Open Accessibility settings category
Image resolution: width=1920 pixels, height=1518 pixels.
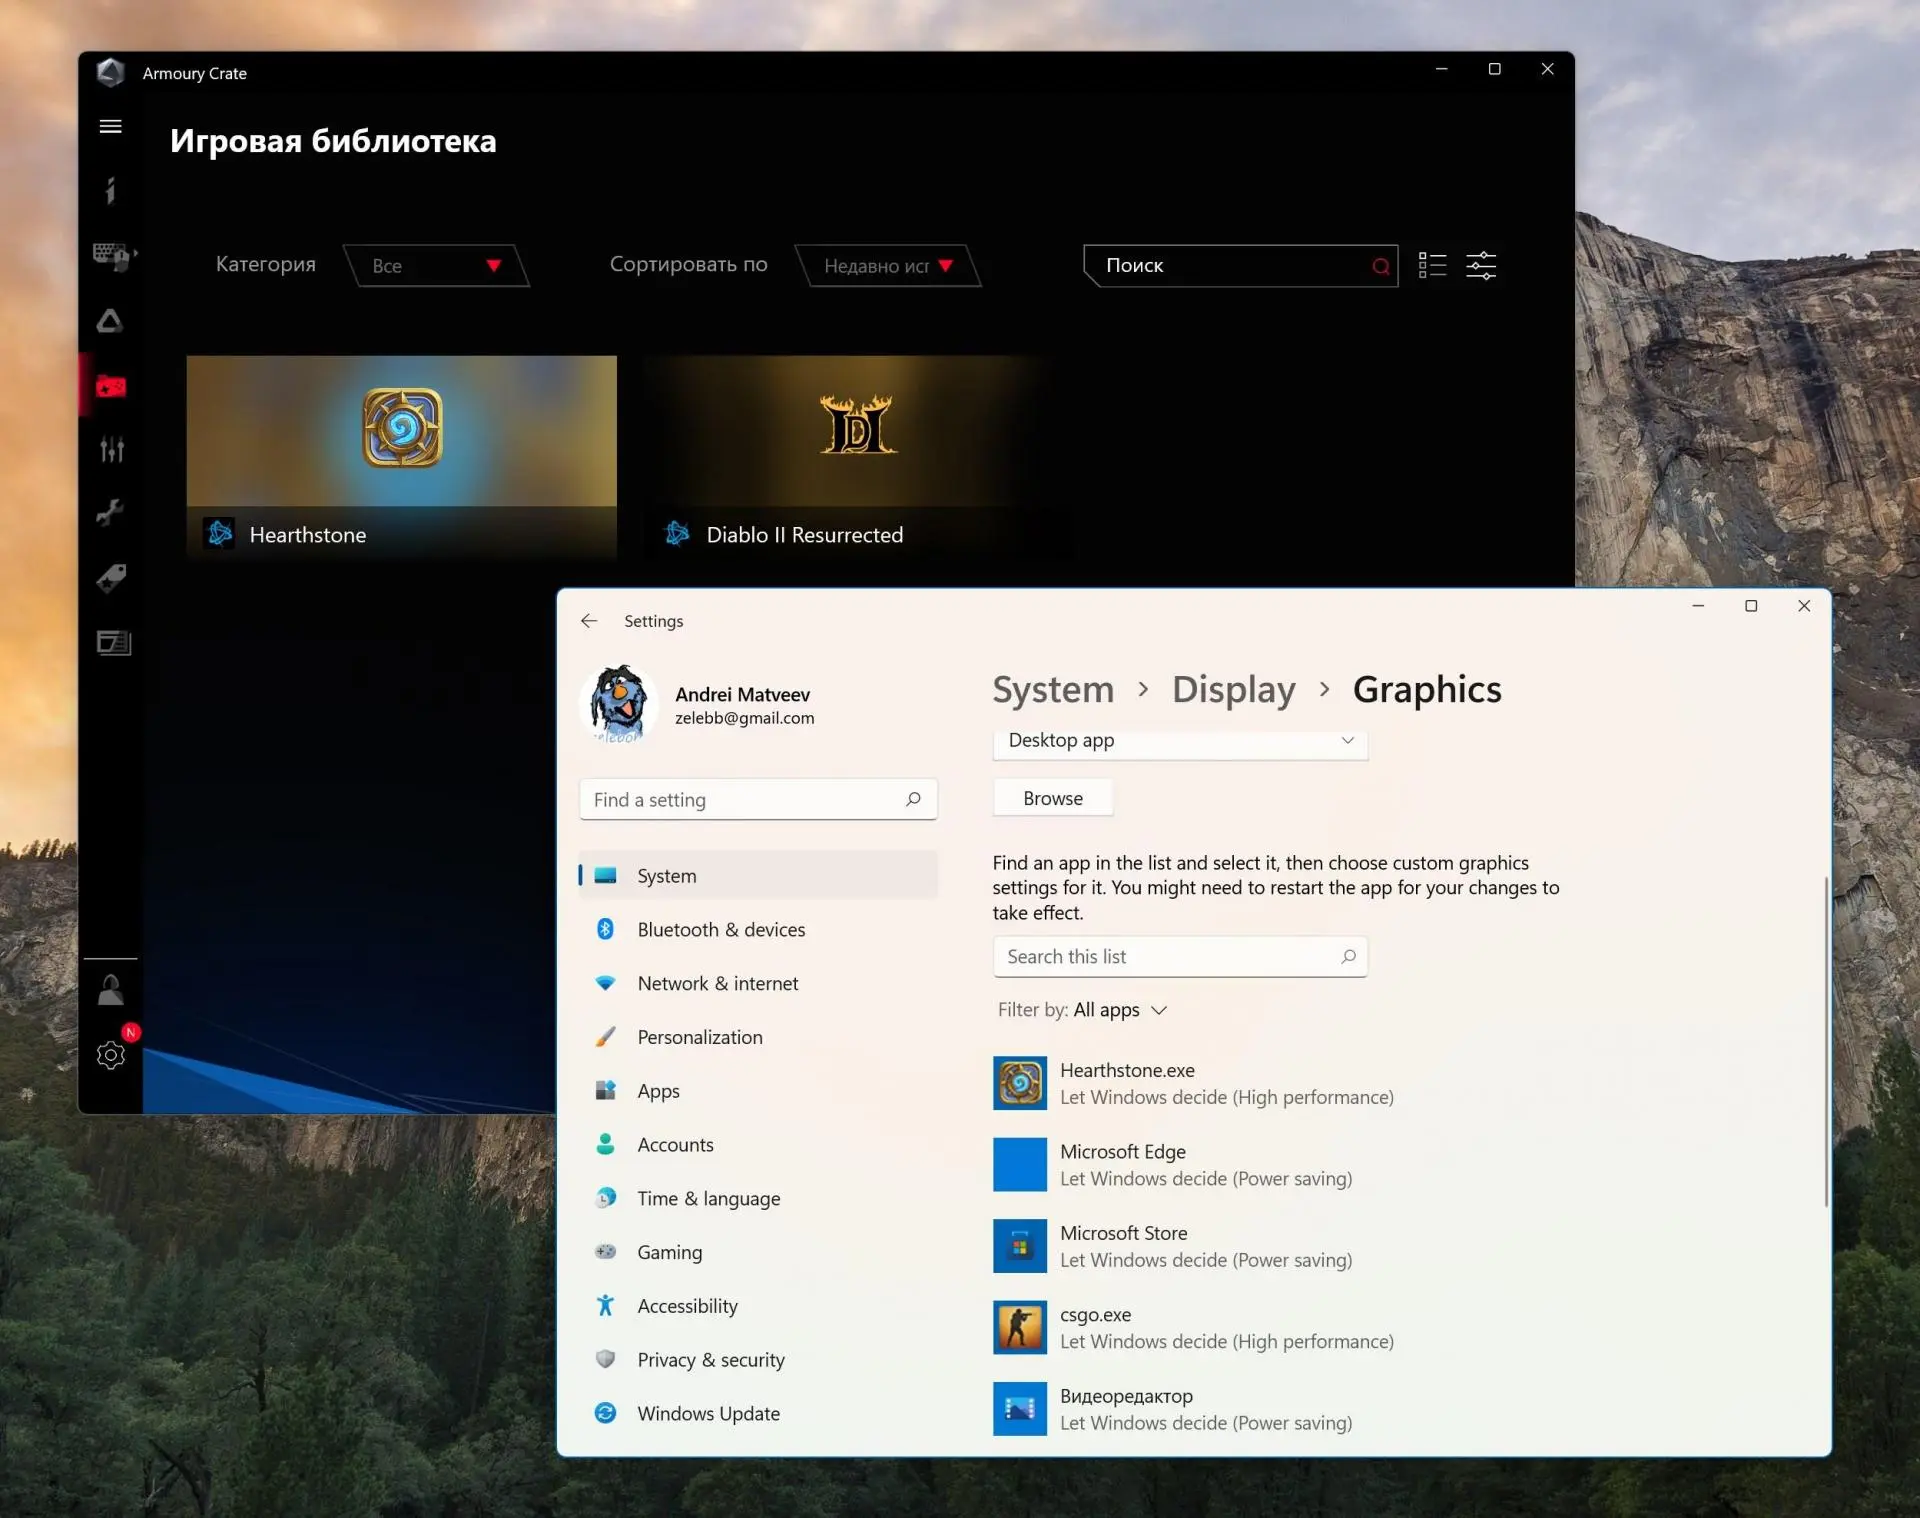(x=758, y=1306)
